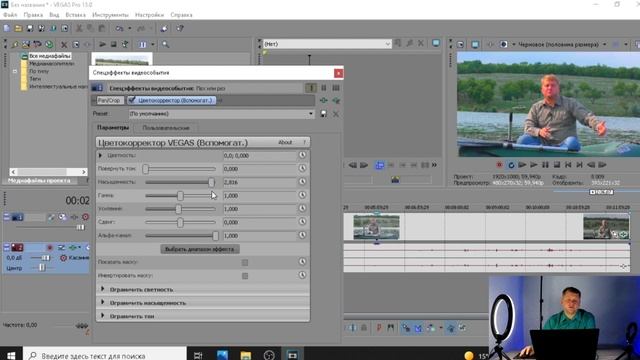Click the split-screen view icon in preview toolbar

(504, 44)
